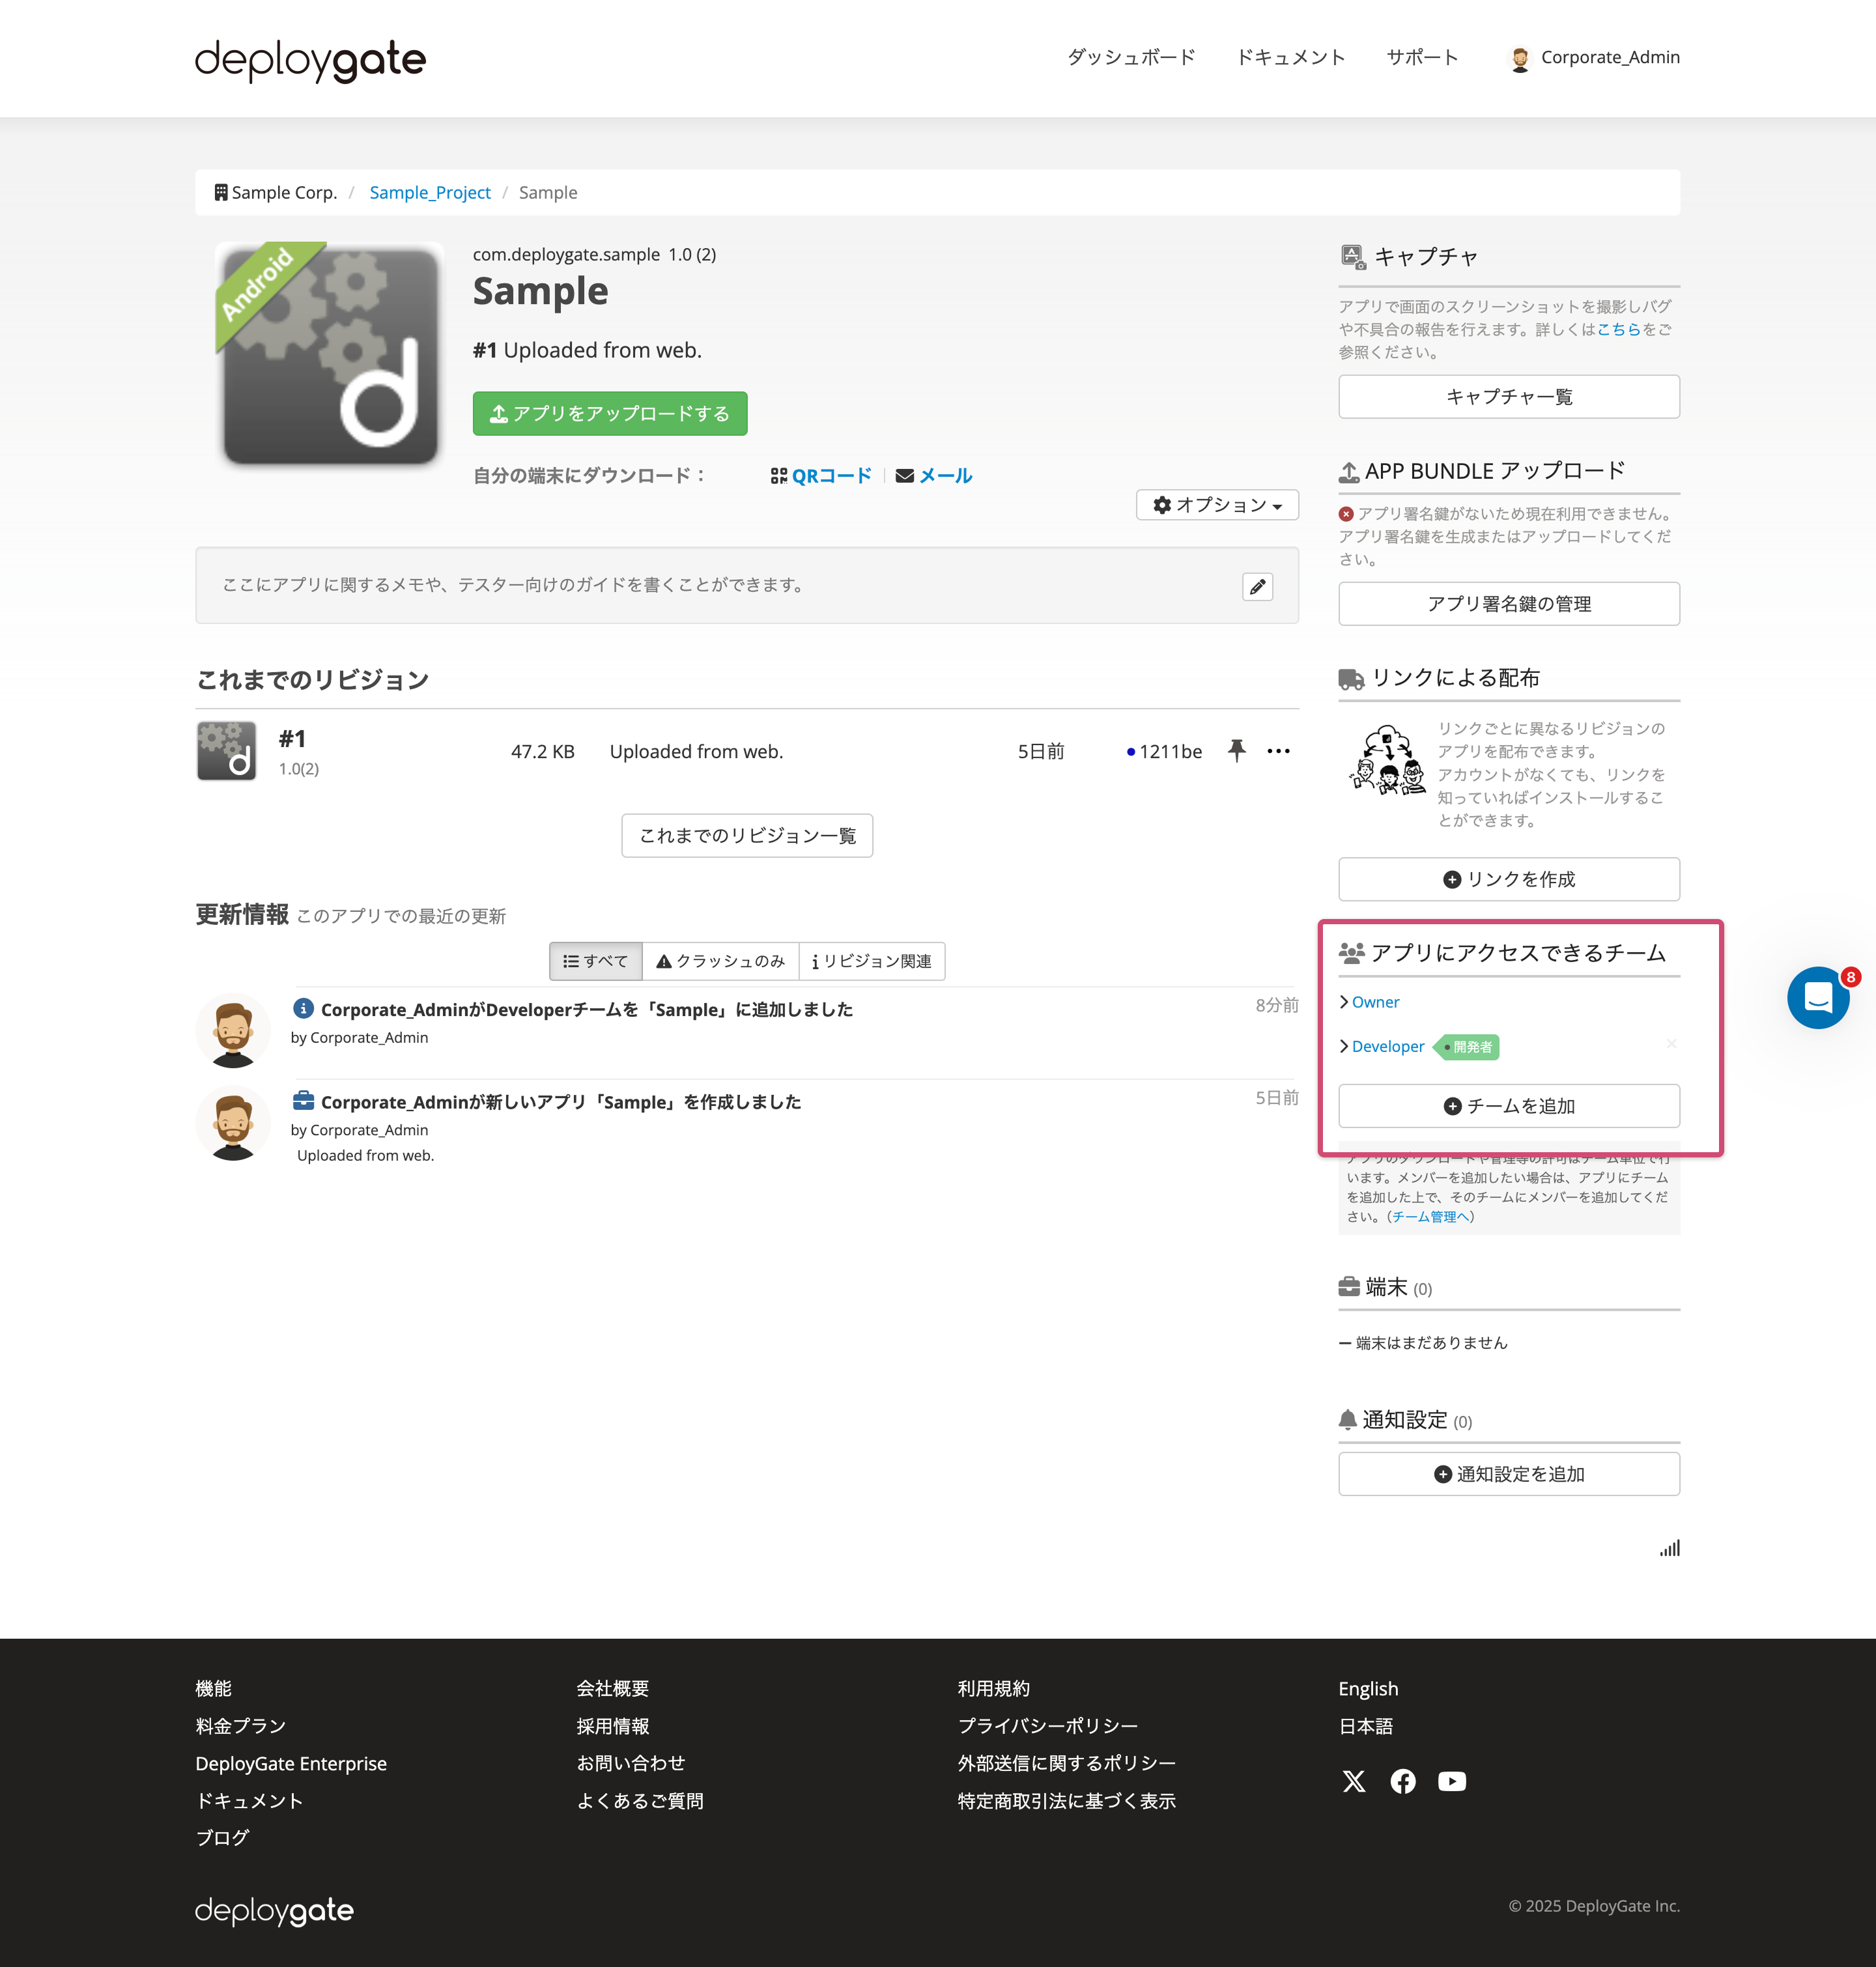The image size is (1876, 1967).
Task: Pin revision #1 using the pin icon
Action: (x=1238, y=751)
